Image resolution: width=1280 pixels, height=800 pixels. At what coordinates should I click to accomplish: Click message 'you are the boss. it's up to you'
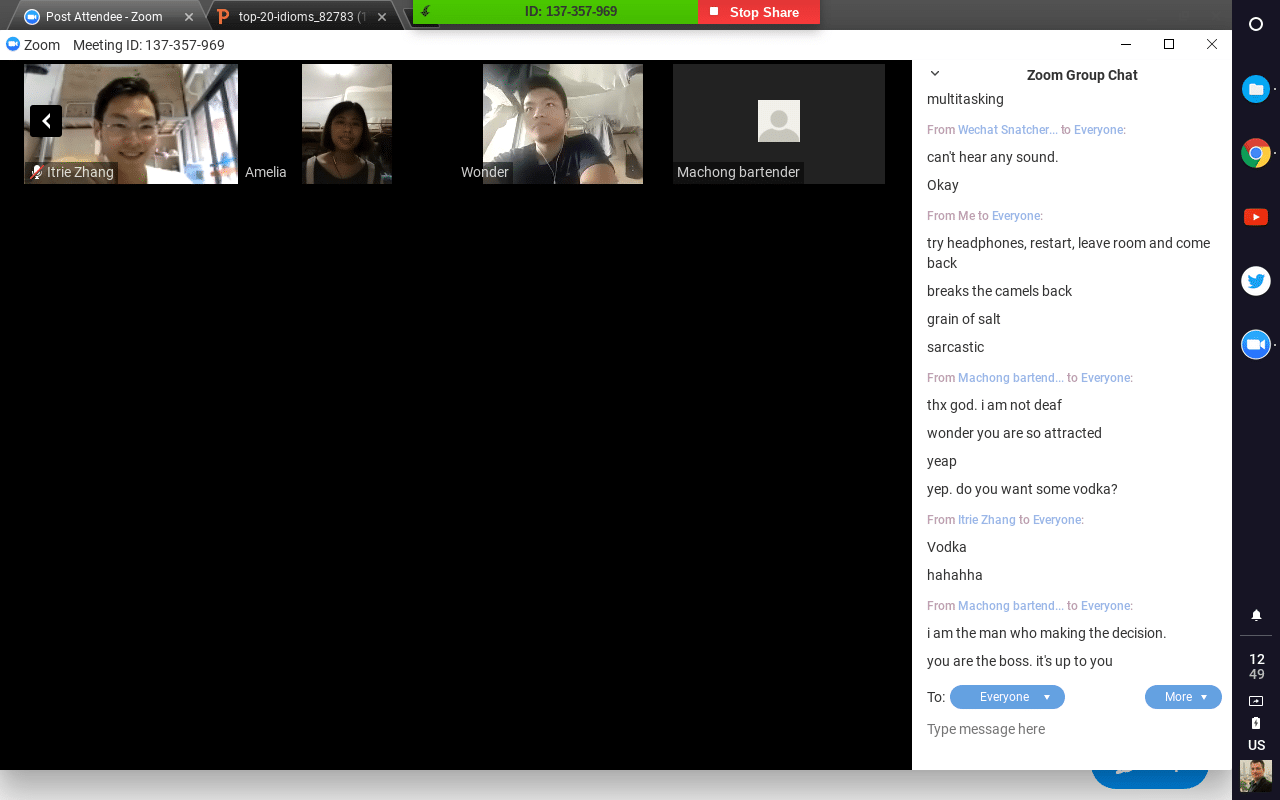[1020, 661]
